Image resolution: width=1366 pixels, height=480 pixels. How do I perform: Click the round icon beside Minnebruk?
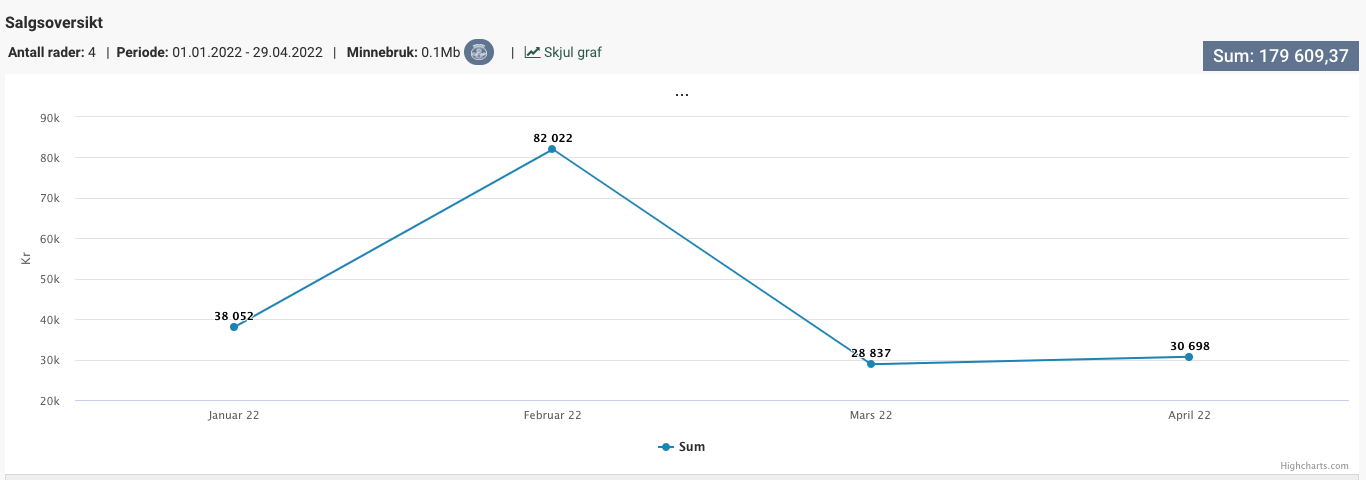tap(479, 52)
